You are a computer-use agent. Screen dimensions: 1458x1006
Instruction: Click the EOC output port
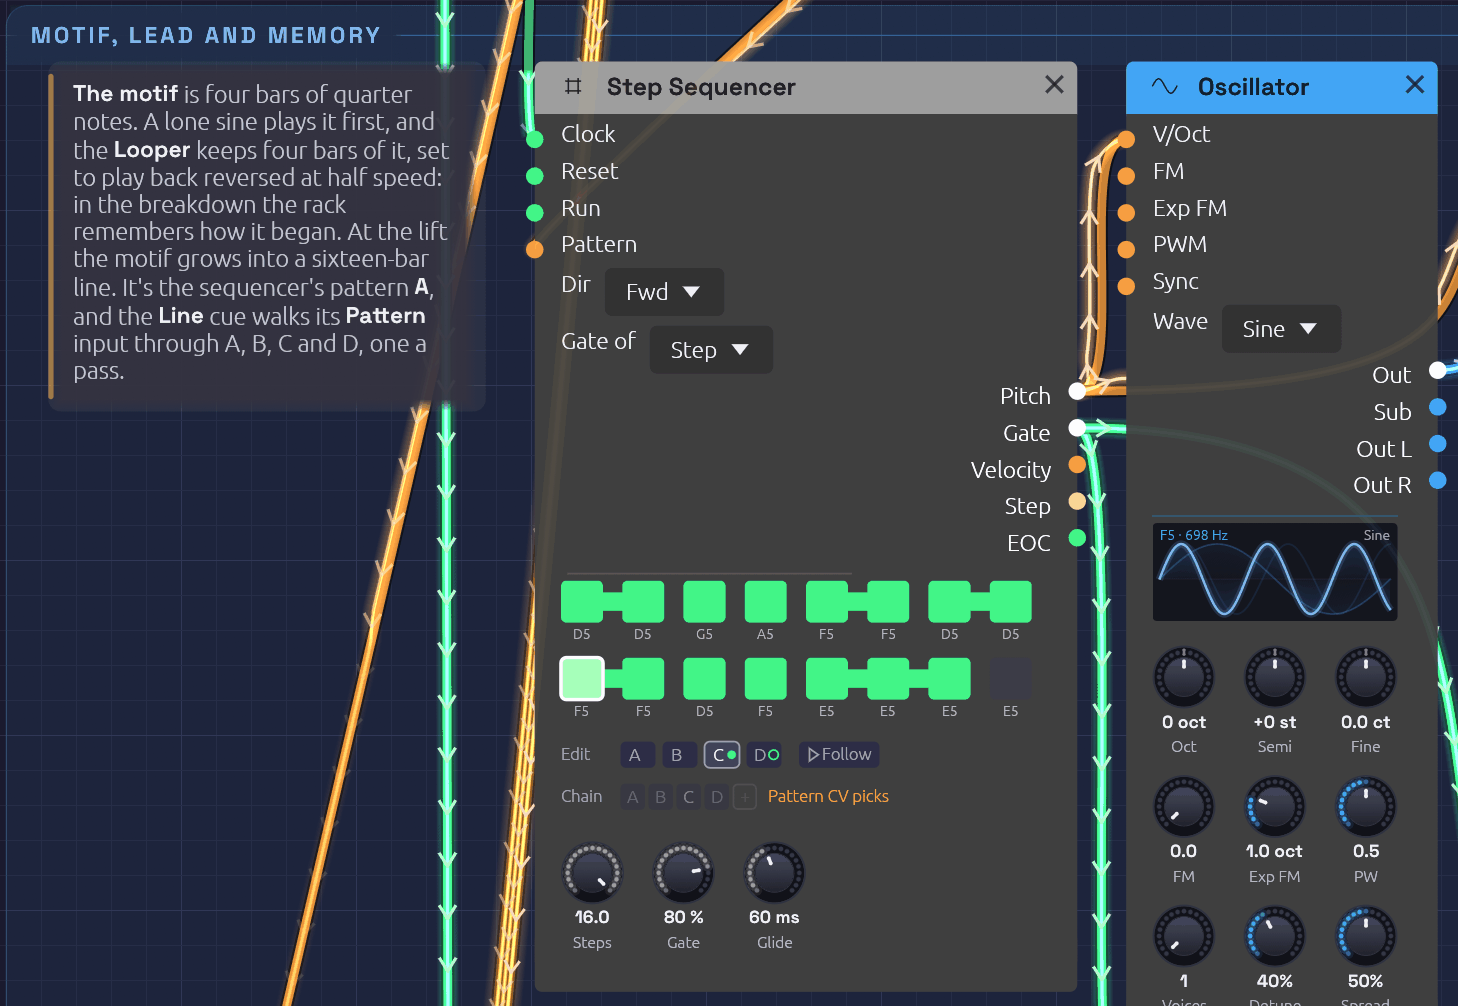point(1077,538)
